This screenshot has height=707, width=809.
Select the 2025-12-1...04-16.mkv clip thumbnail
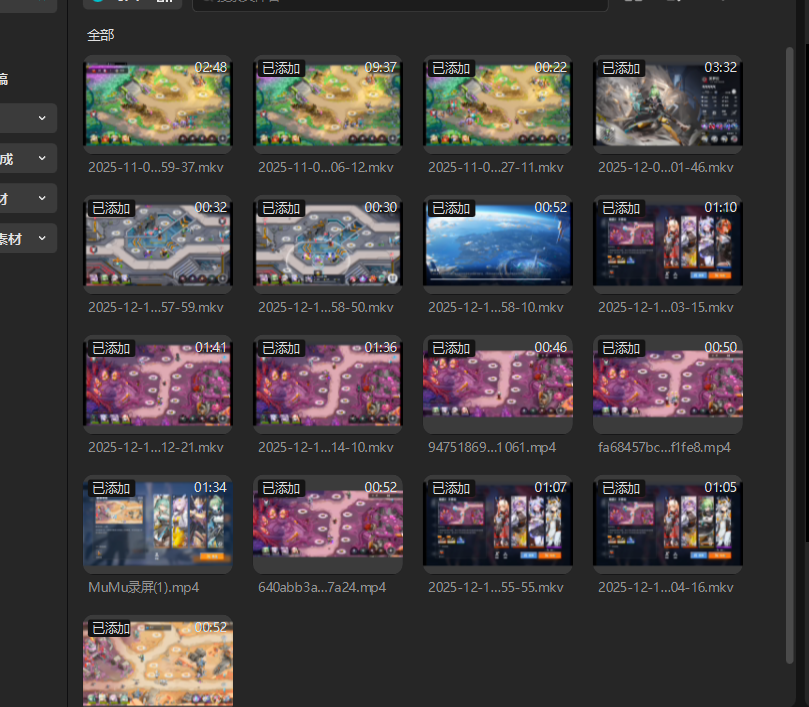(668, 524)
